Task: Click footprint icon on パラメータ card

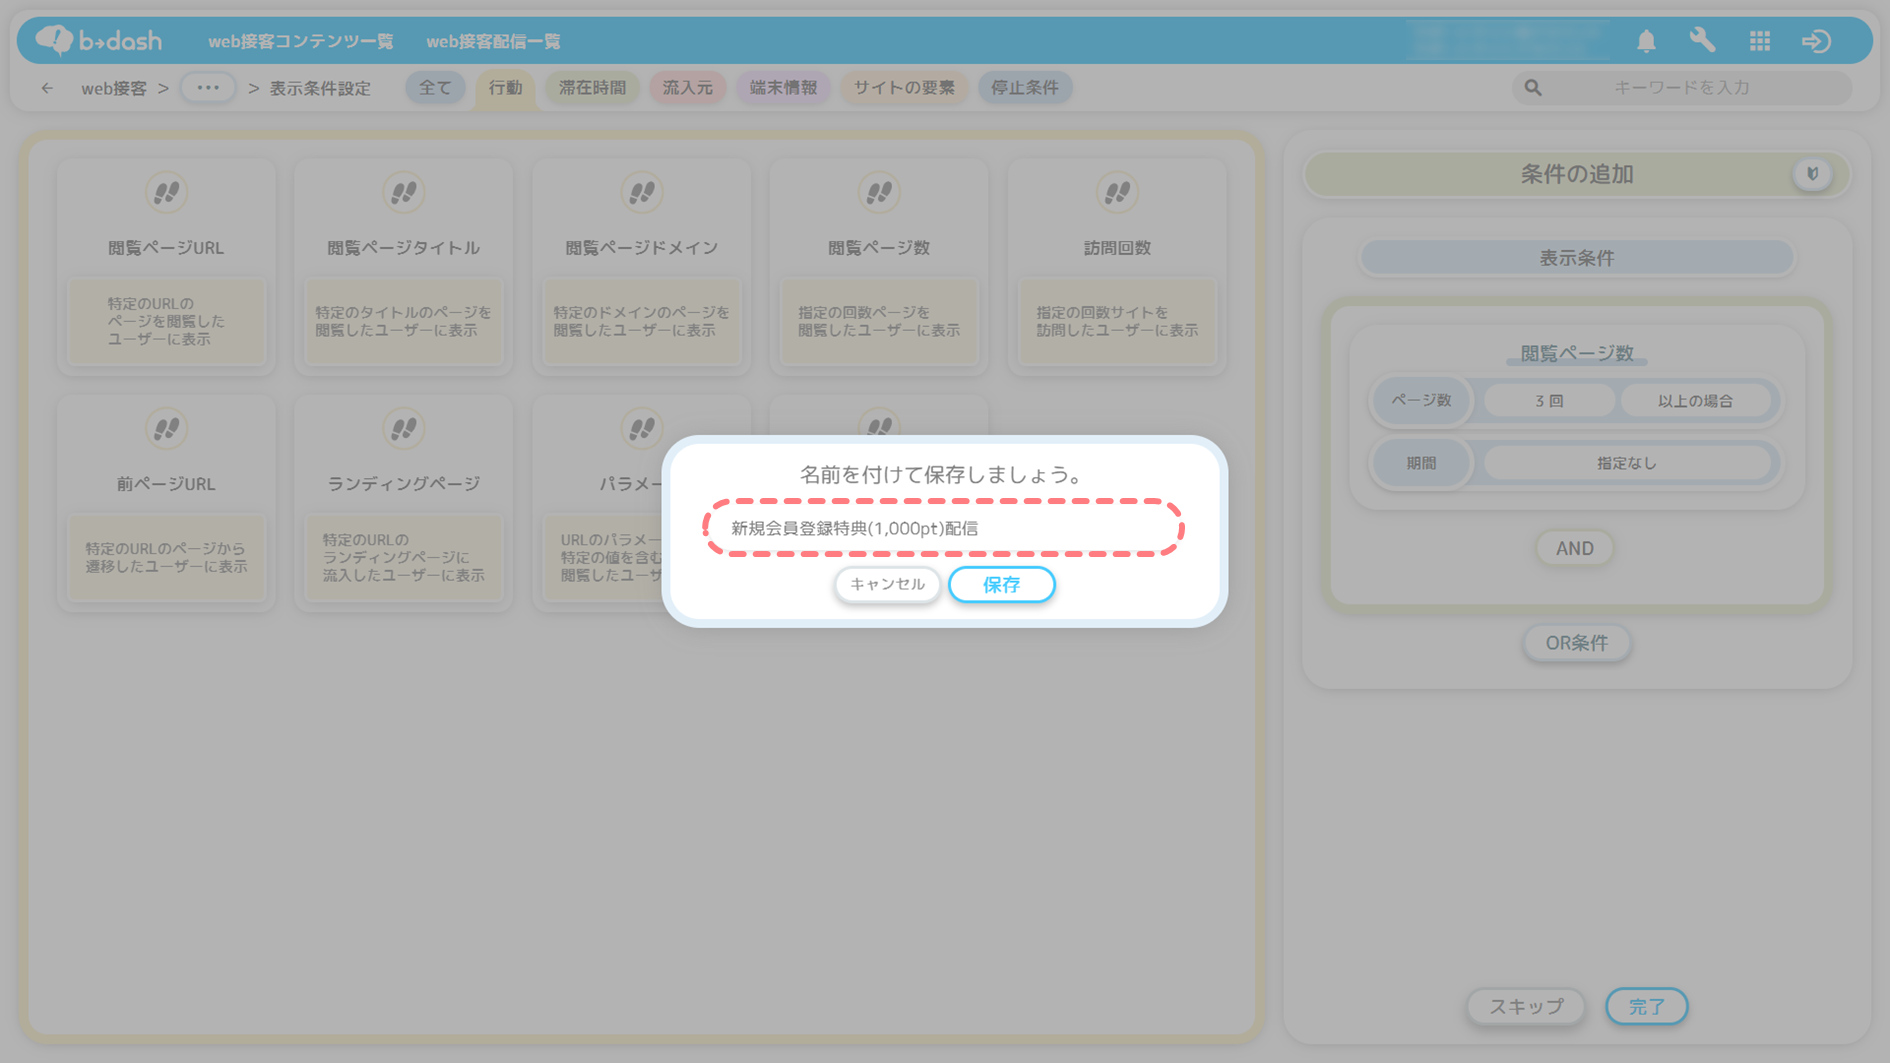Action: (642, 429)
